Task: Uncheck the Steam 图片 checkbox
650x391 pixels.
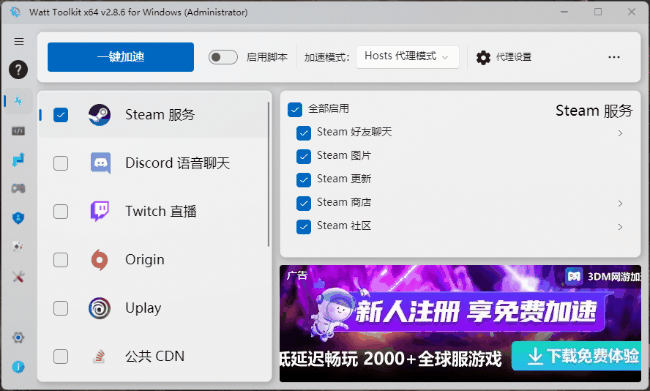Action: tap(304, 156)
